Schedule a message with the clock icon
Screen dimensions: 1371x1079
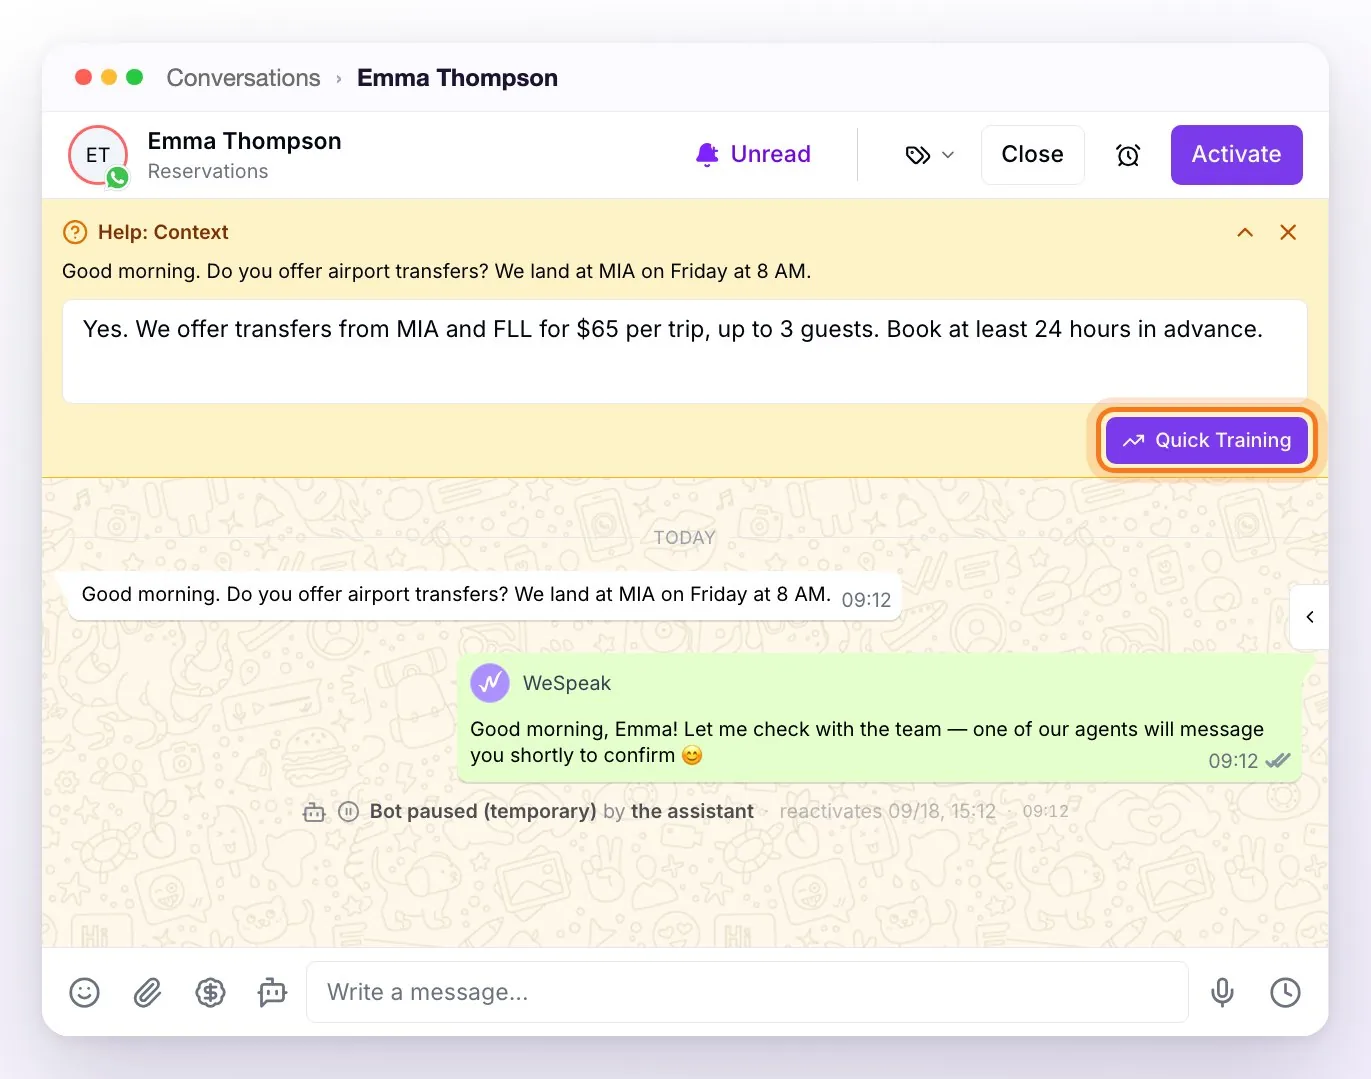1285,992
